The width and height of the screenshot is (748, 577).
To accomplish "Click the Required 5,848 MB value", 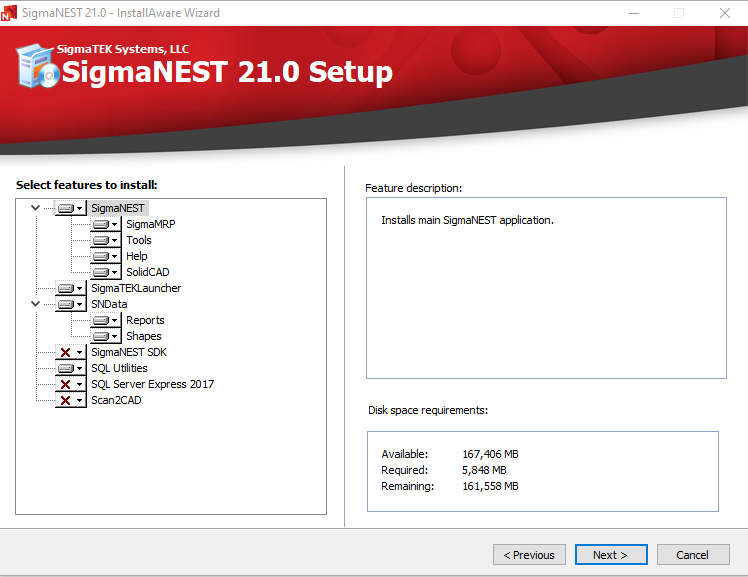I will pos(484,470).
